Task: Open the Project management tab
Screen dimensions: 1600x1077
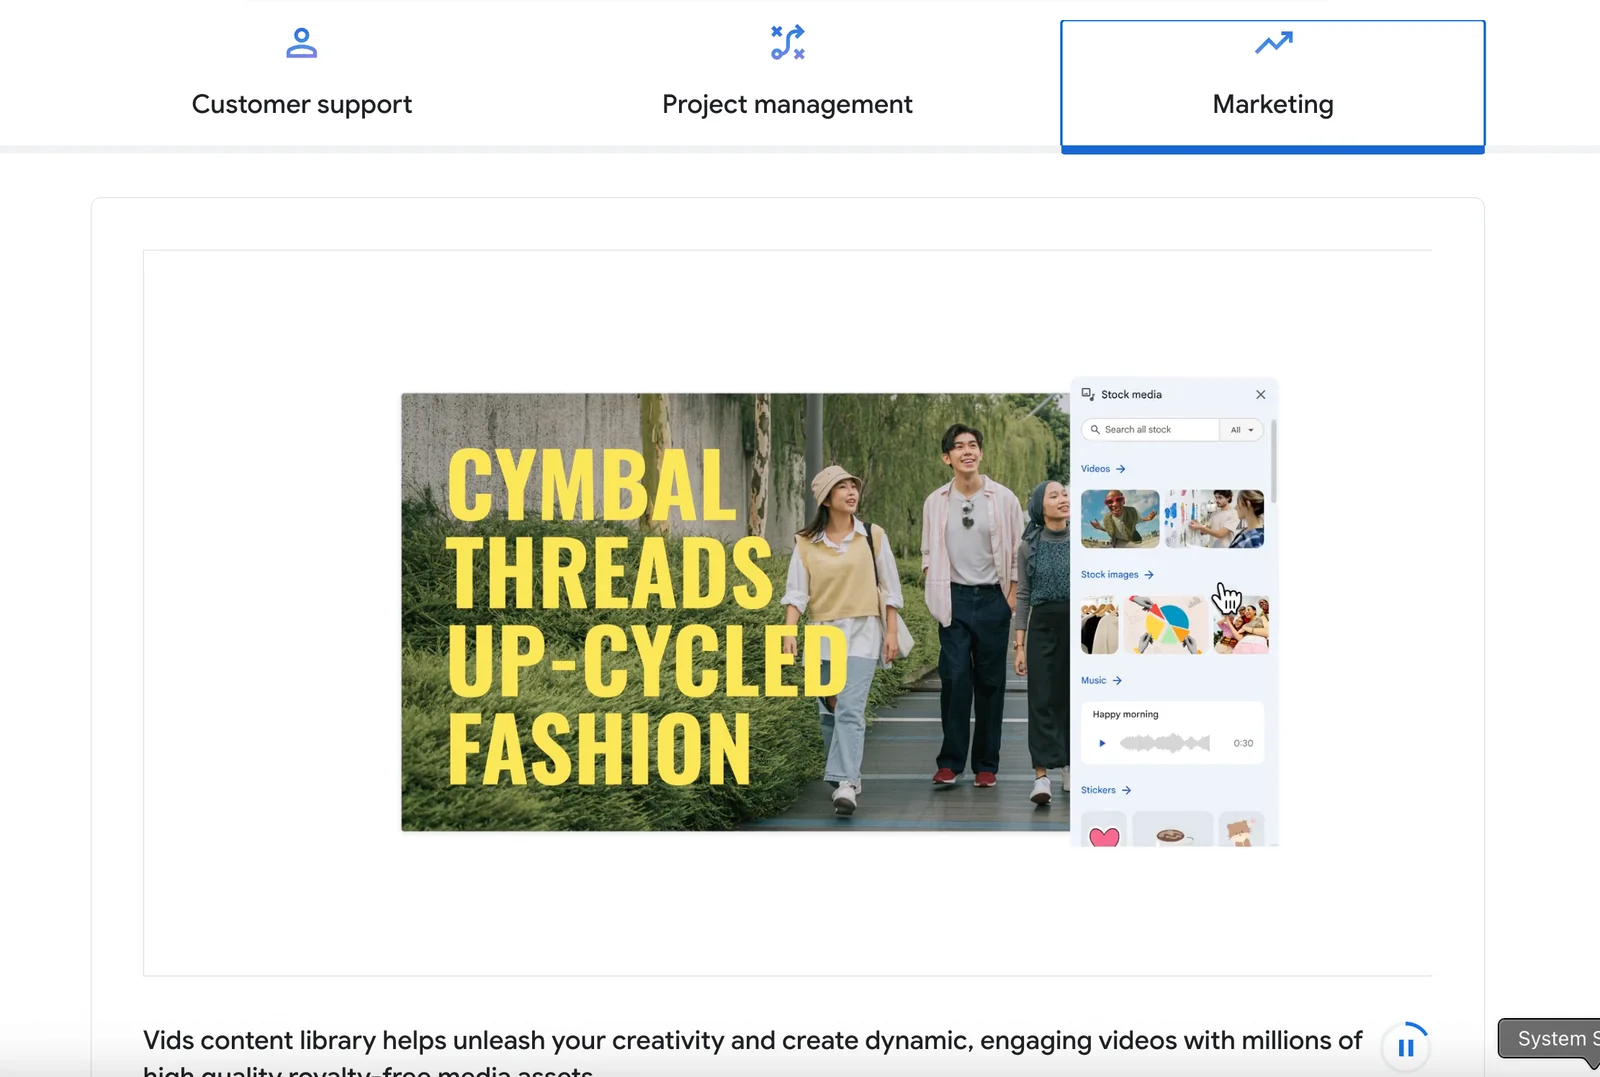Action: (787, 103)
